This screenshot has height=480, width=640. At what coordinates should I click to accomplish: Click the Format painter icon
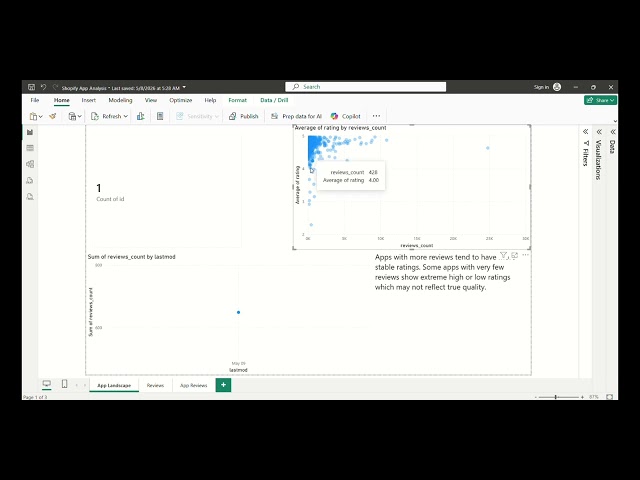pos(52,116)
